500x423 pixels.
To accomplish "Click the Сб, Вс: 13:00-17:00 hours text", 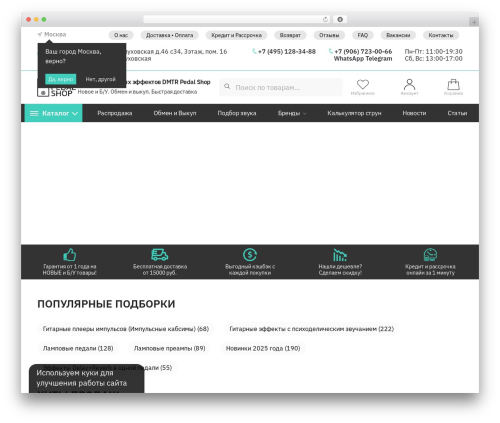I will 433,59.
